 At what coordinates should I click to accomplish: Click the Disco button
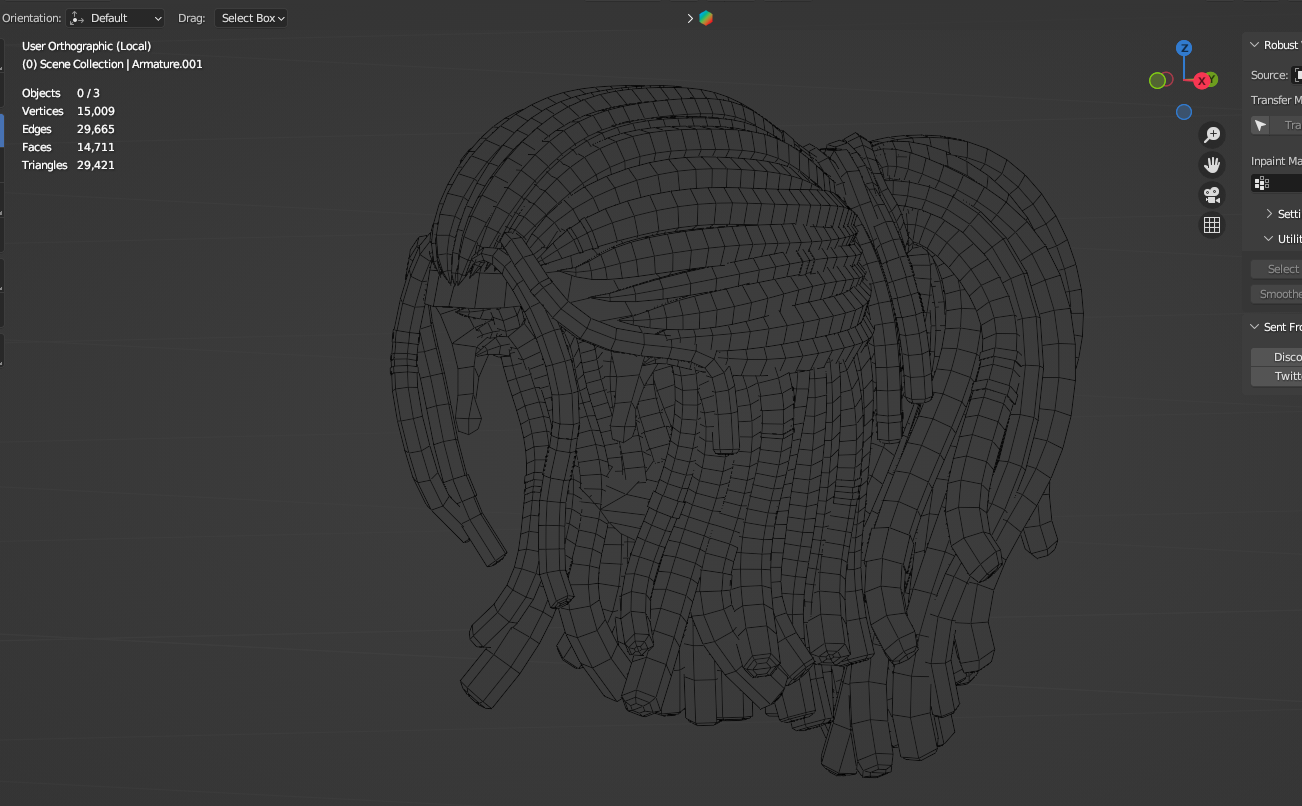pos(1277,357)
